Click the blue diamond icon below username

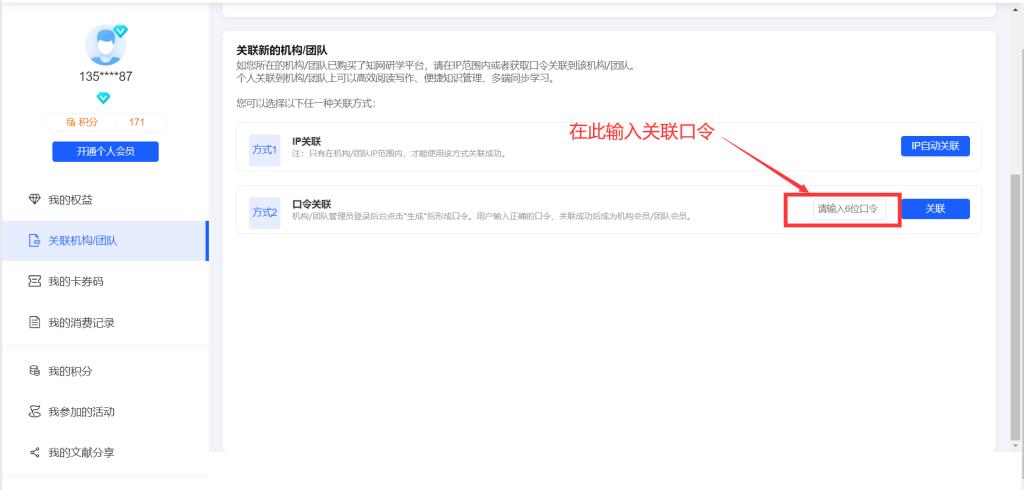(x=104, y=98)
